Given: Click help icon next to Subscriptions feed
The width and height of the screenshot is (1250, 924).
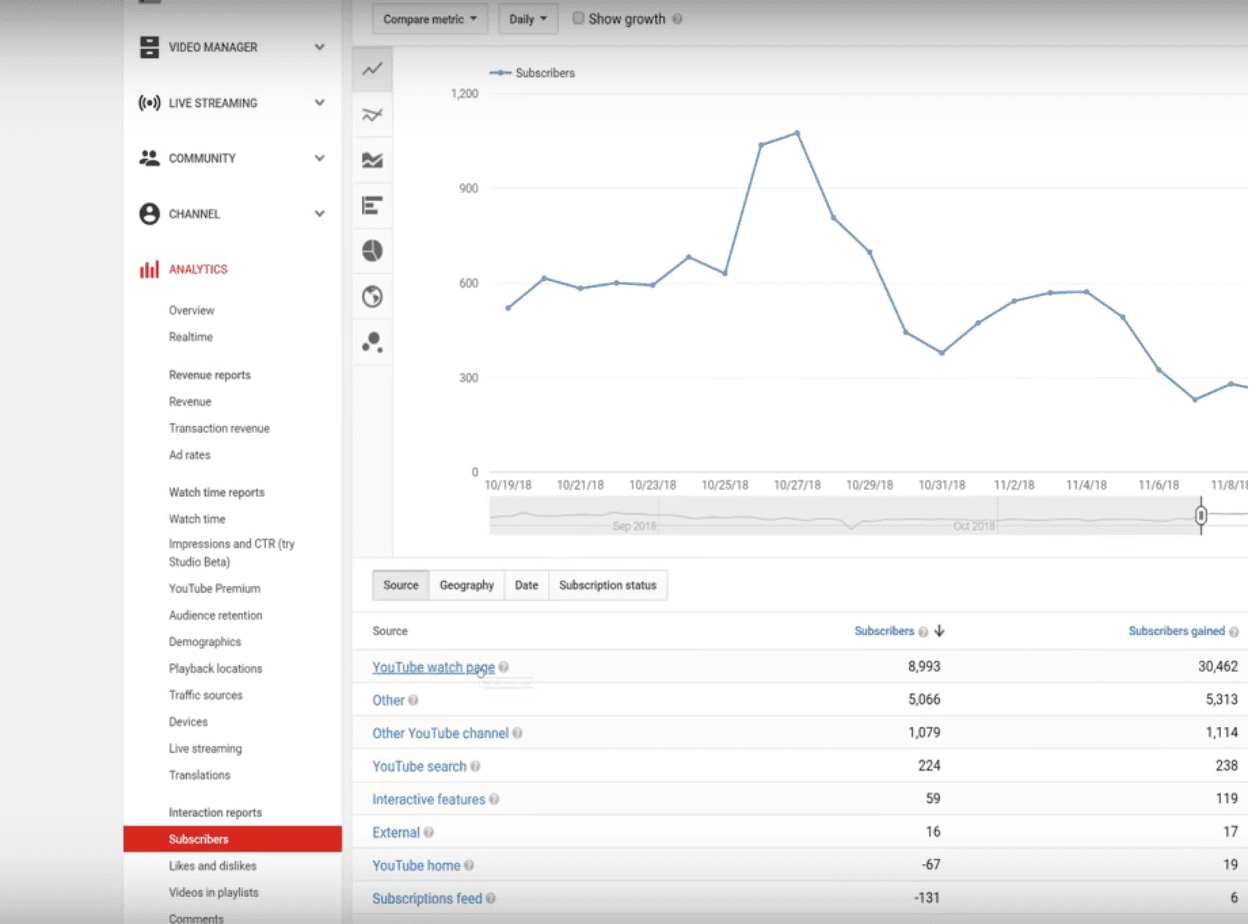Looking at the screenshot, I should click(491, 899).
